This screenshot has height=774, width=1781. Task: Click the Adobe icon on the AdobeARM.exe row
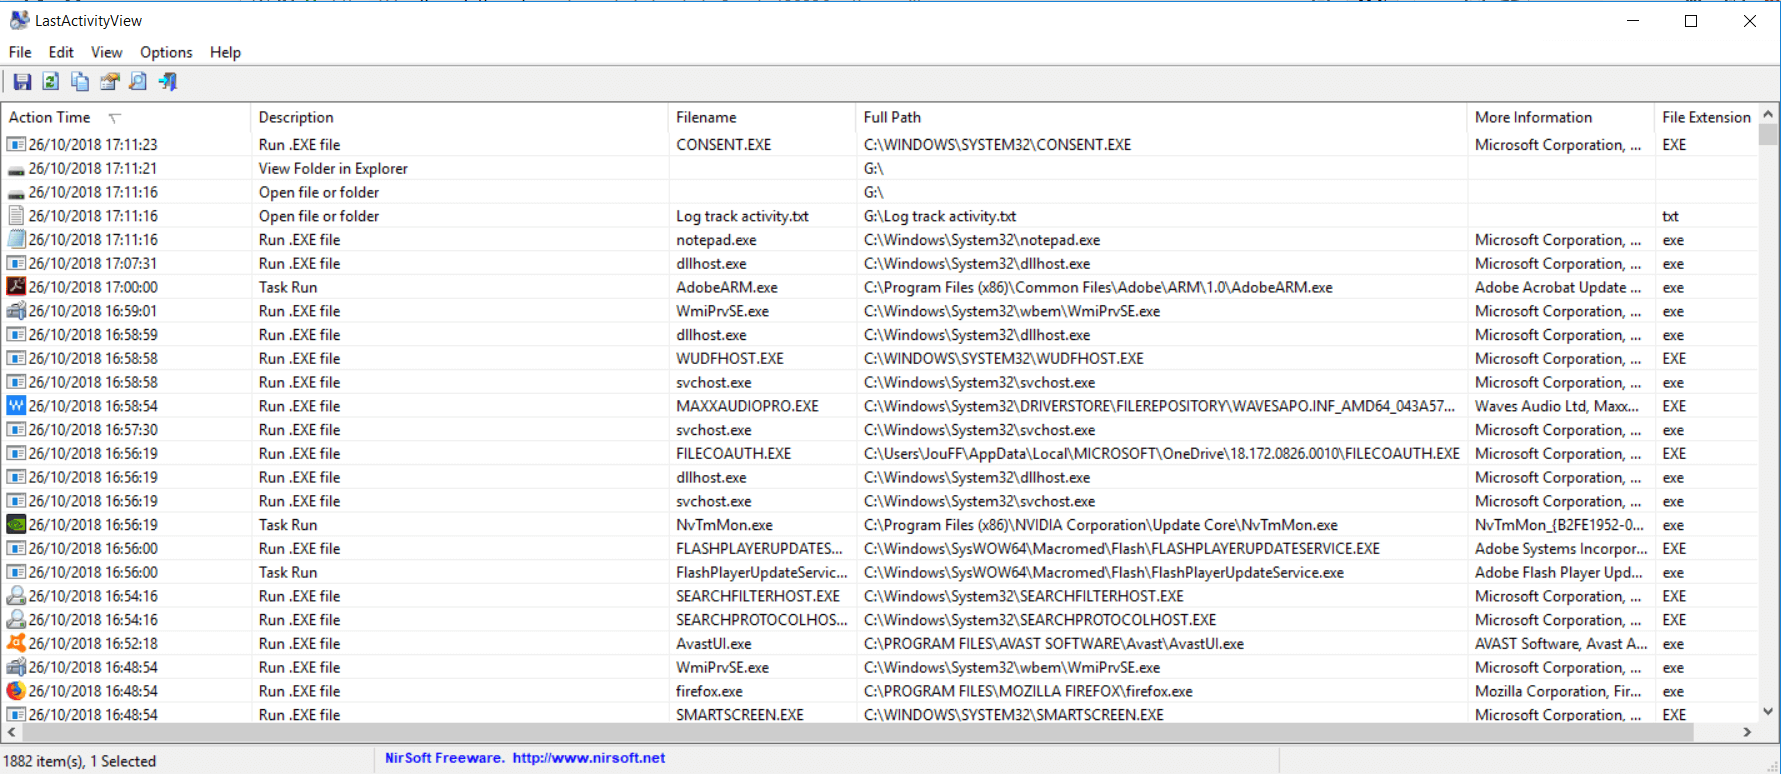click(x=16, y=287)
